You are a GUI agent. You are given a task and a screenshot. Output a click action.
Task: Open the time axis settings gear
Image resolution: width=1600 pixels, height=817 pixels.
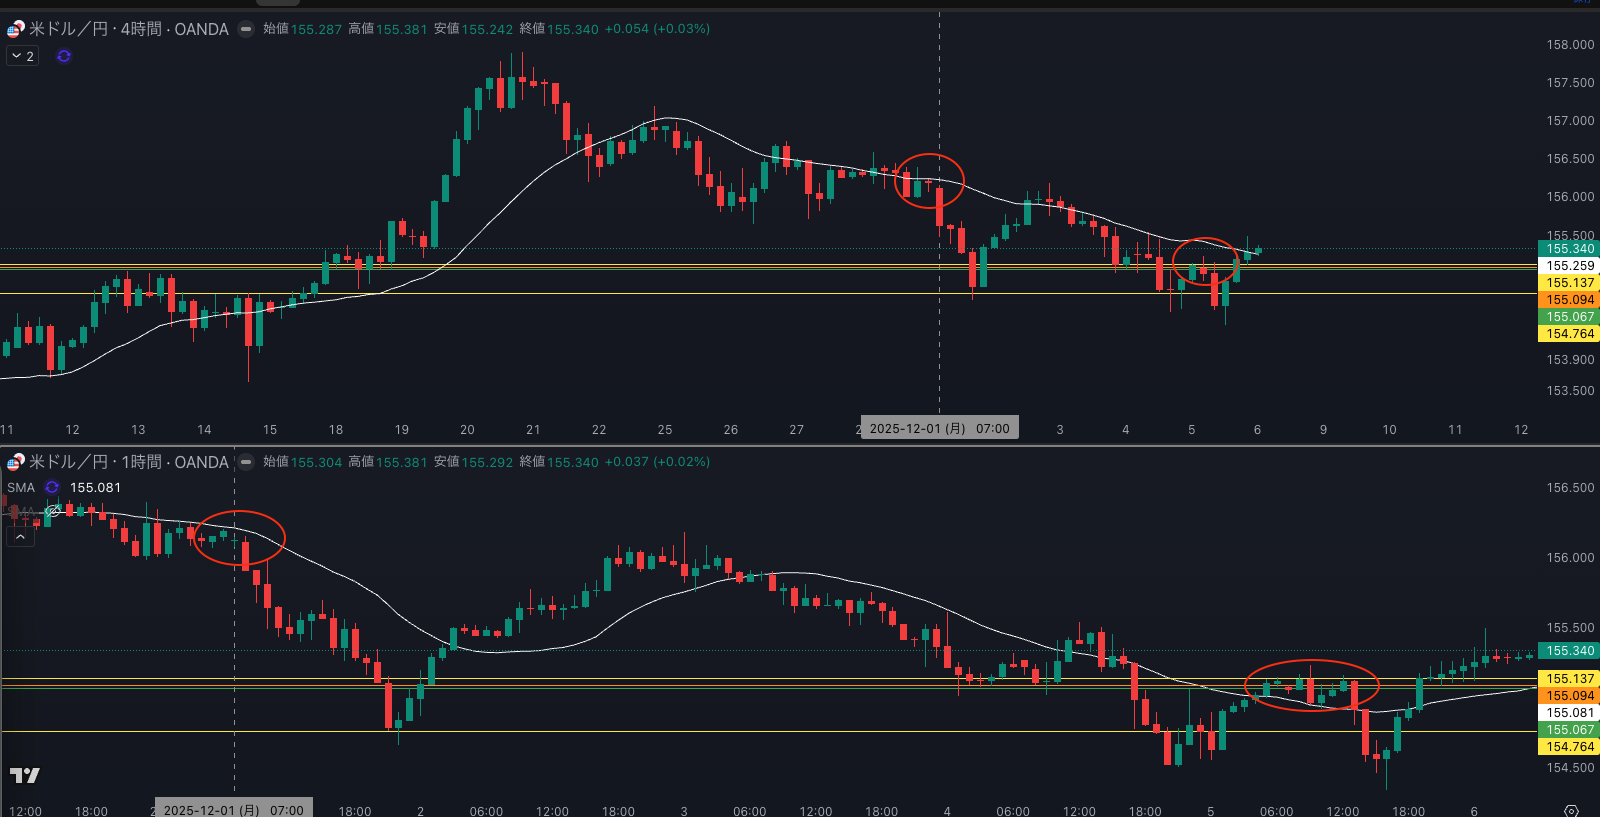pyautogui.click(x=1571, y=810)
